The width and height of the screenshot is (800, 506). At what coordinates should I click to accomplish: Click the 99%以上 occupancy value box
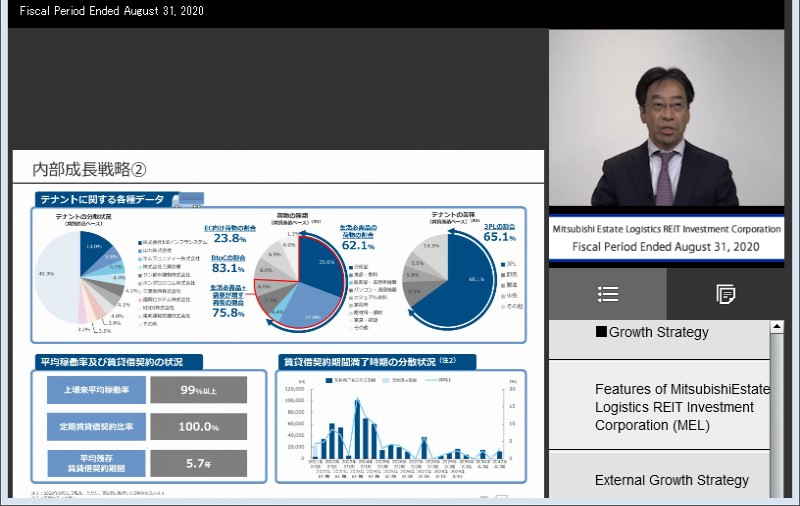point(198,390)
